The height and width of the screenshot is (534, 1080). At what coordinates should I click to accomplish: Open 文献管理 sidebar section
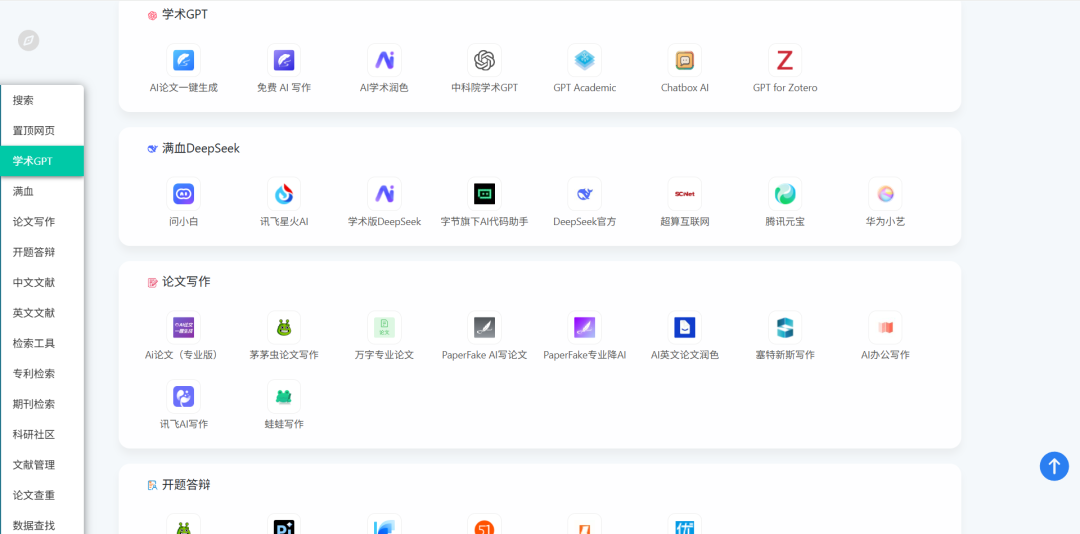[34, 465]
